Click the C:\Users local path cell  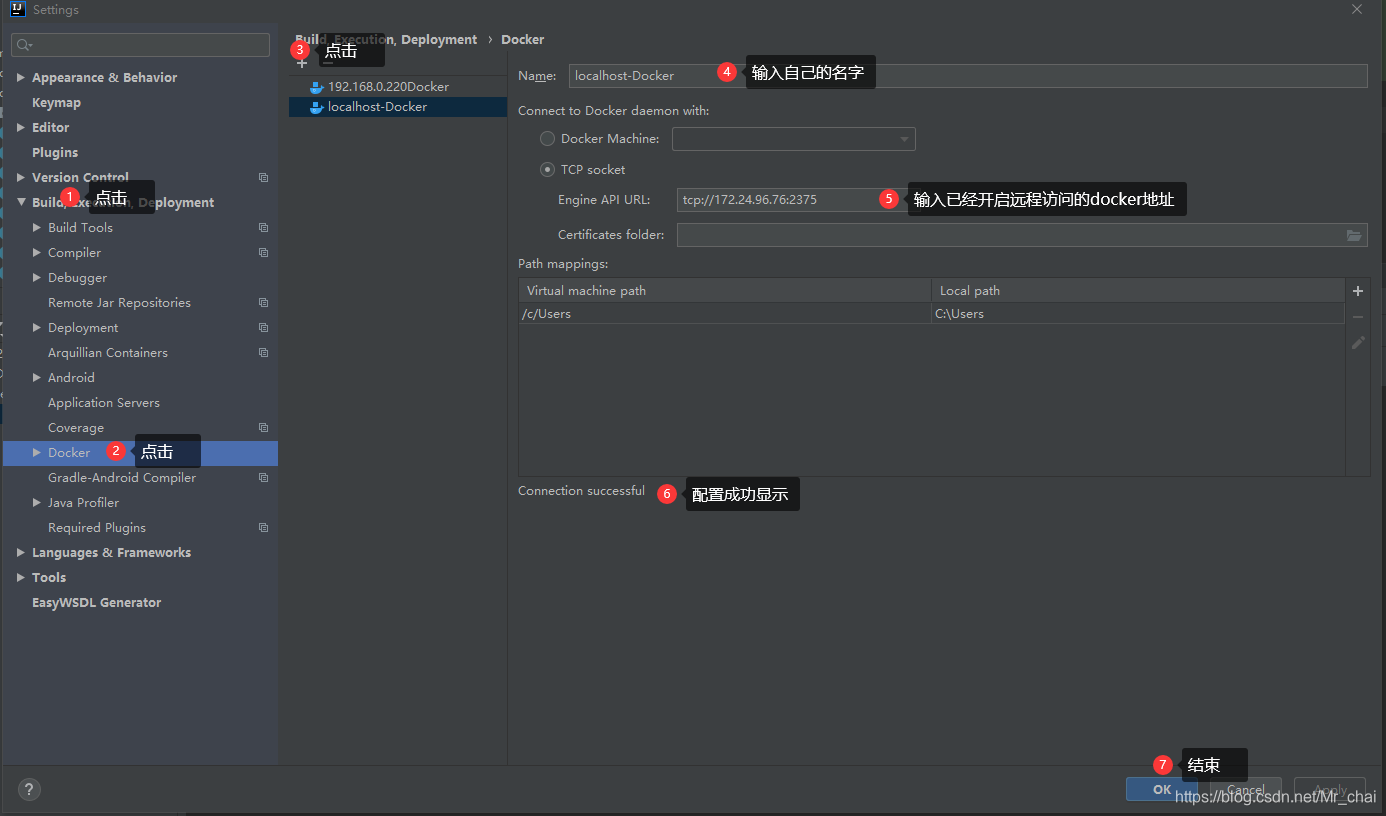coord(1138,314)
